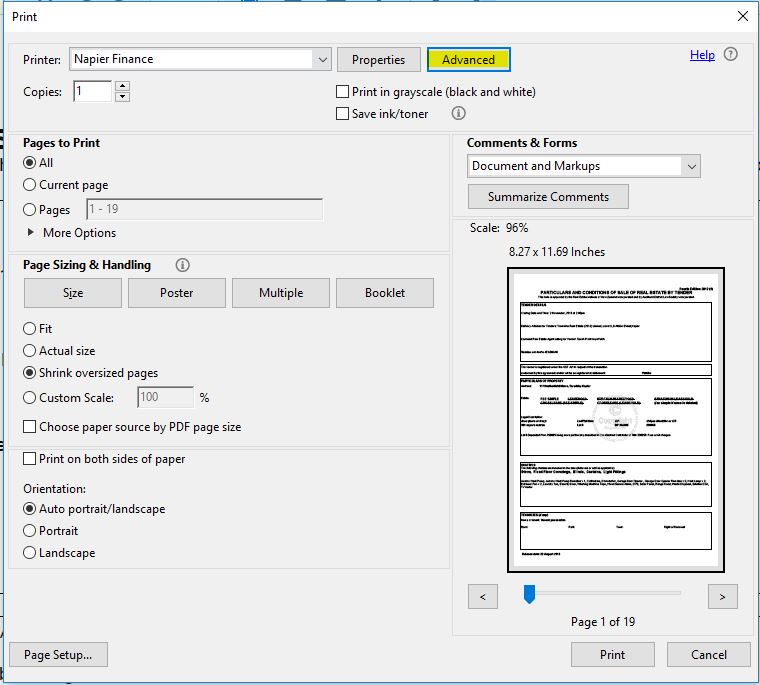Viewport: 760px width, 685px height.
Task: Click the page preview slider handle
Action: 529,595
